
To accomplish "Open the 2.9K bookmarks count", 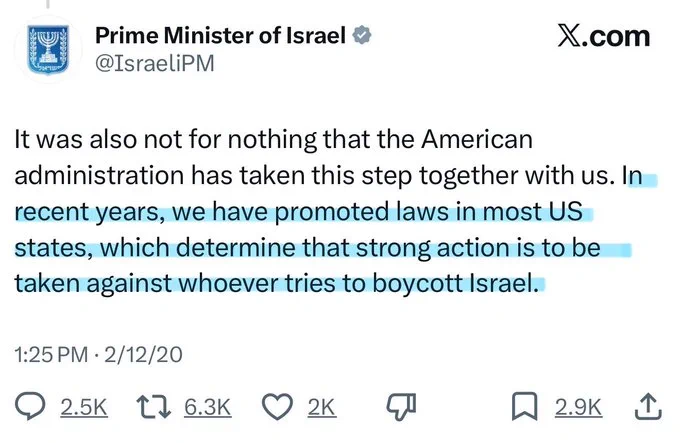I will coord(578,407).
